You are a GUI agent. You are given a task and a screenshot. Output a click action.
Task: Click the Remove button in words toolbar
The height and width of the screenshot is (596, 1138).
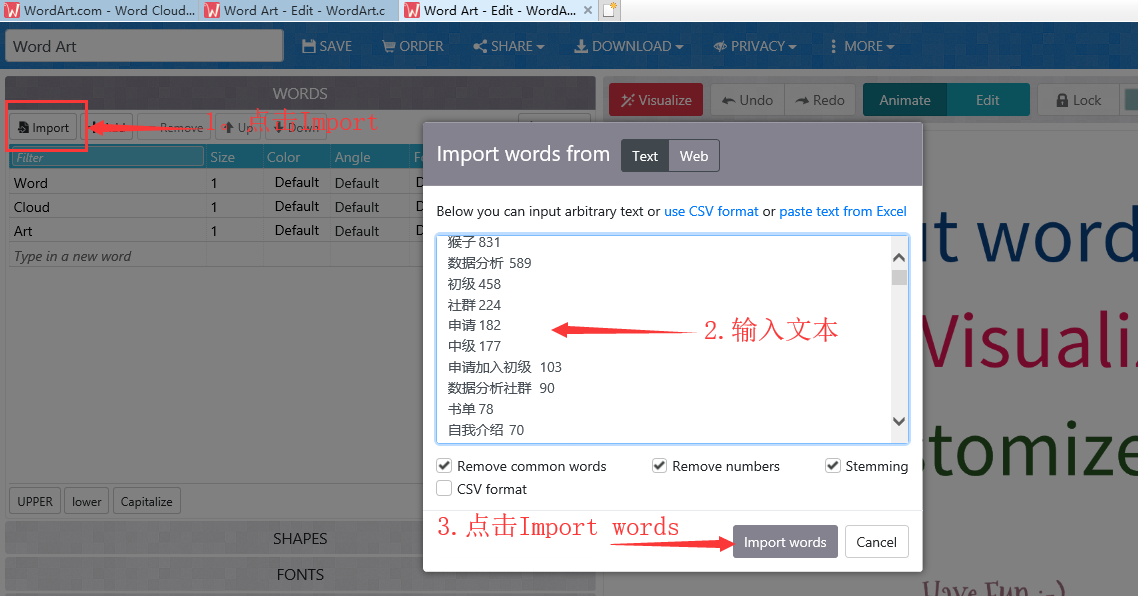point(173,128)
